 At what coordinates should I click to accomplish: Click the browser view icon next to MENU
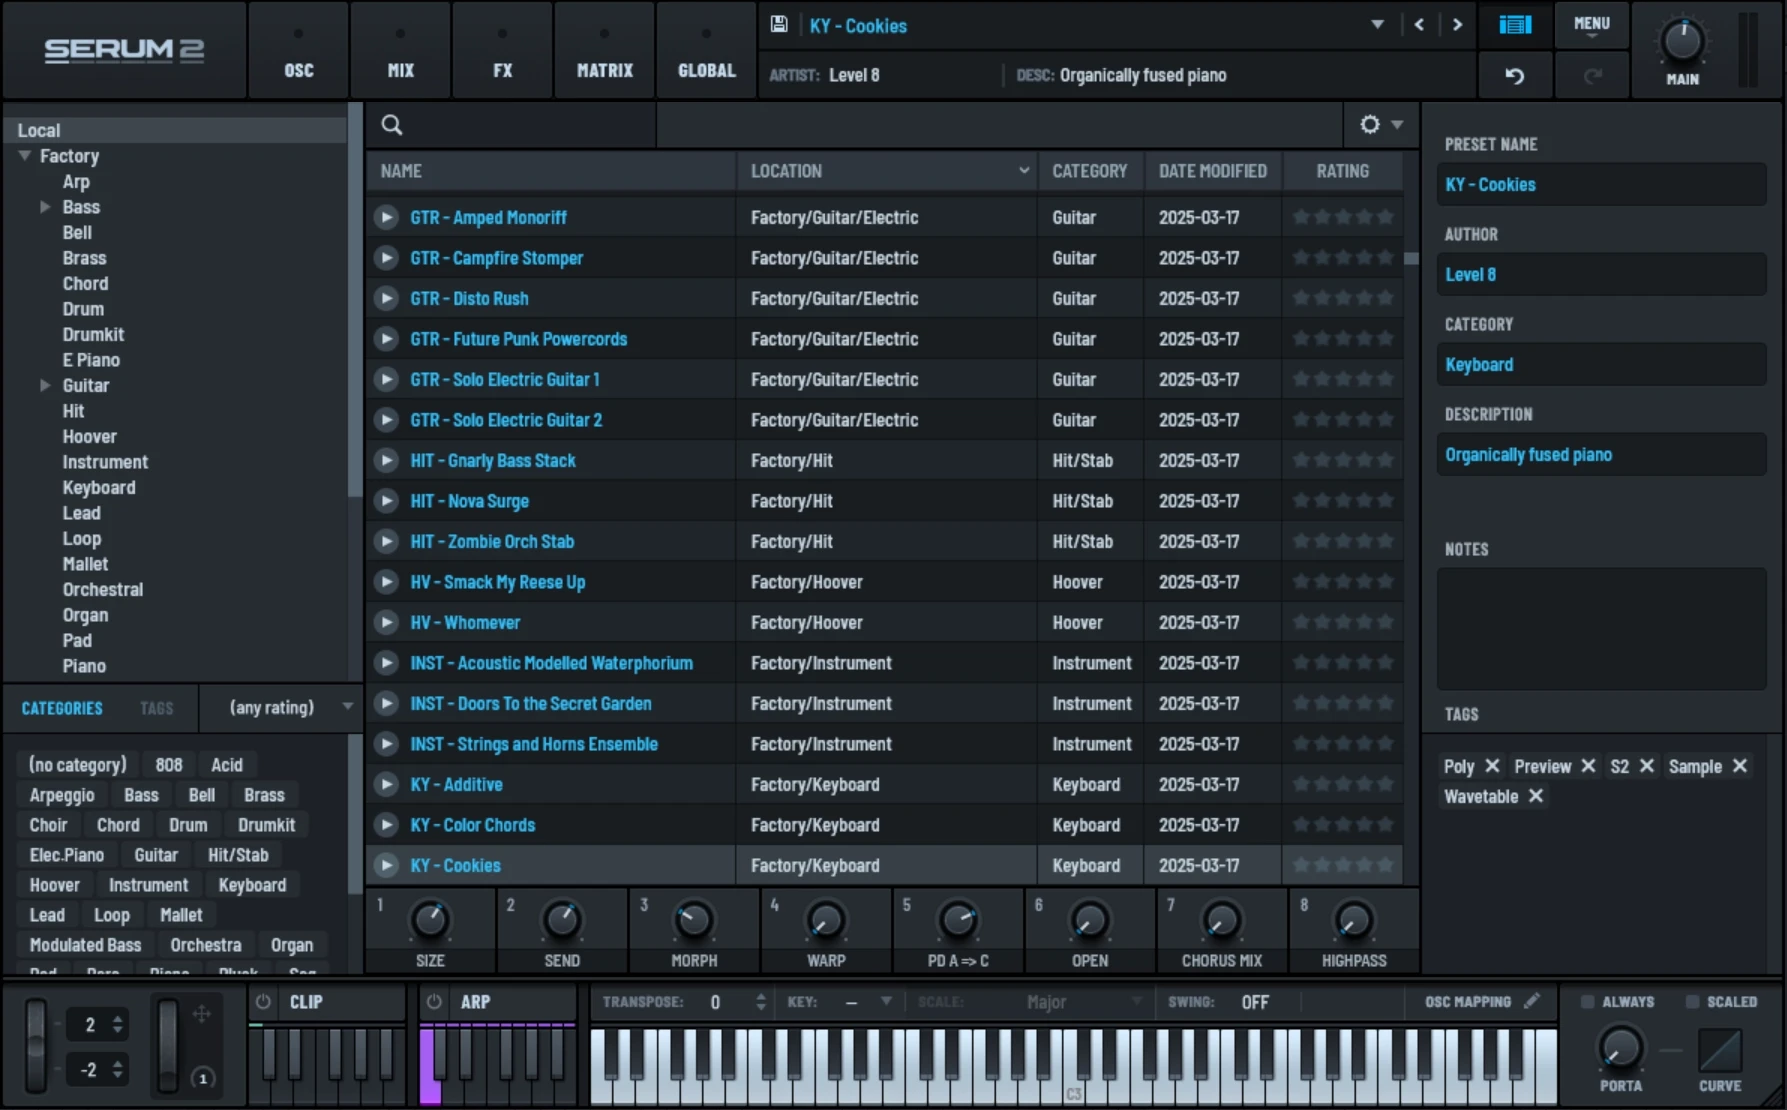[1514, 25]
